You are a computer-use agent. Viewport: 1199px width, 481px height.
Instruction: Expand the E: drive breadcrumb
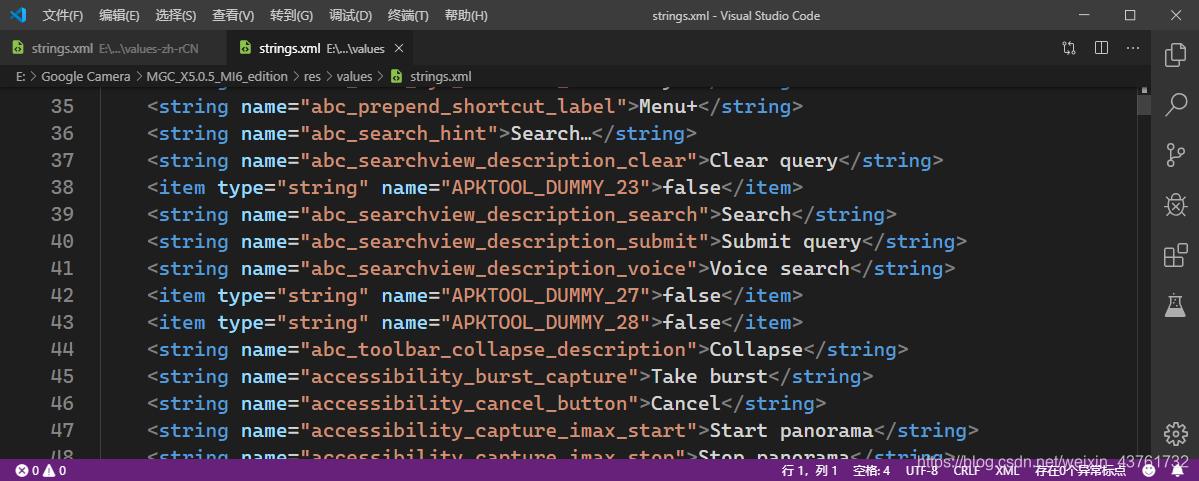[20, 76]
